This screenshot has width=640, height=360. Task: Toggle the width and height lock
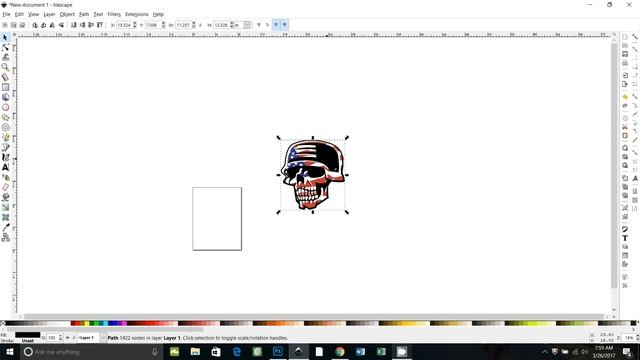[200, 25]
